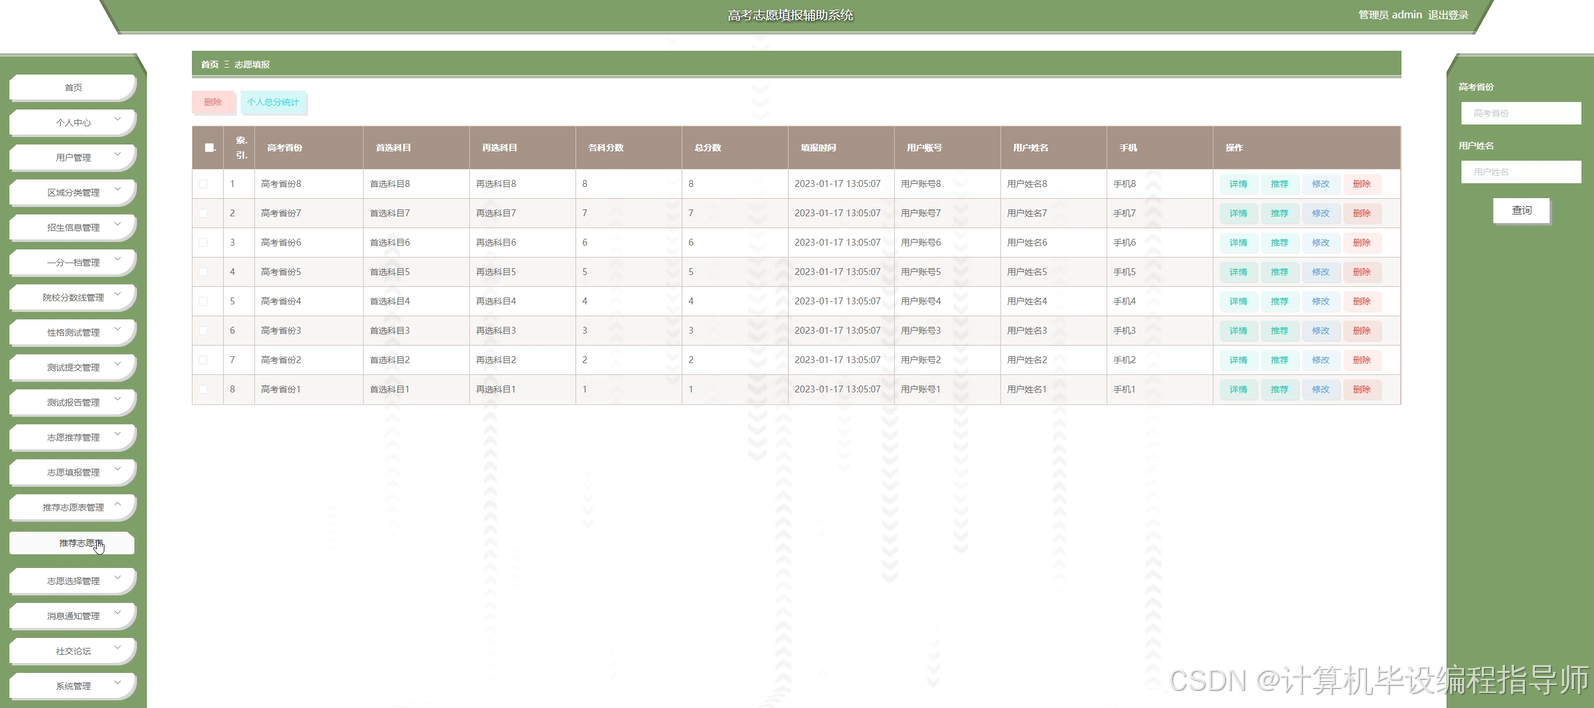Click 推荐 for 用户账号6 row
The image size is (1594, 708).
click(x=1279, y=242)
